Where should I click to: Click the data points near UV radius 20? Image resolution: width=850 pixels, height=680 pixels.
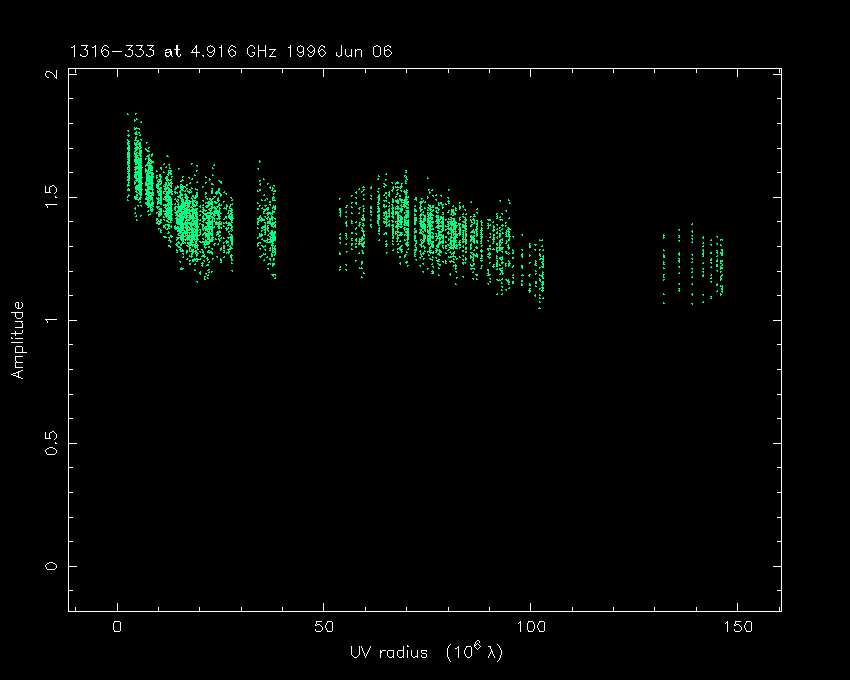pyautogui.click(x=200, y=225)
